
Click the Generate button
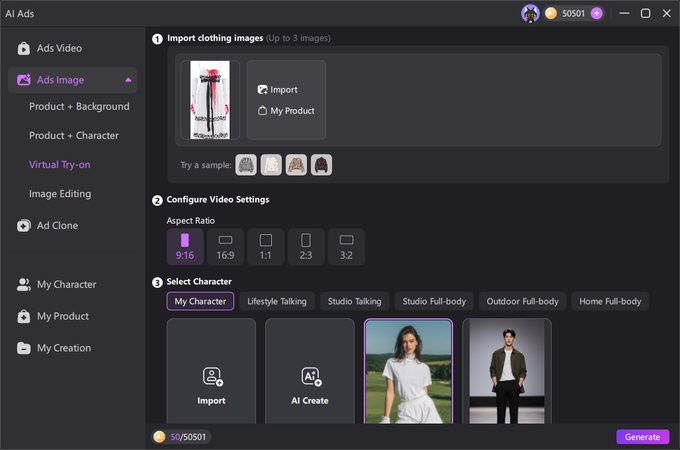click(x=642, y=437)
